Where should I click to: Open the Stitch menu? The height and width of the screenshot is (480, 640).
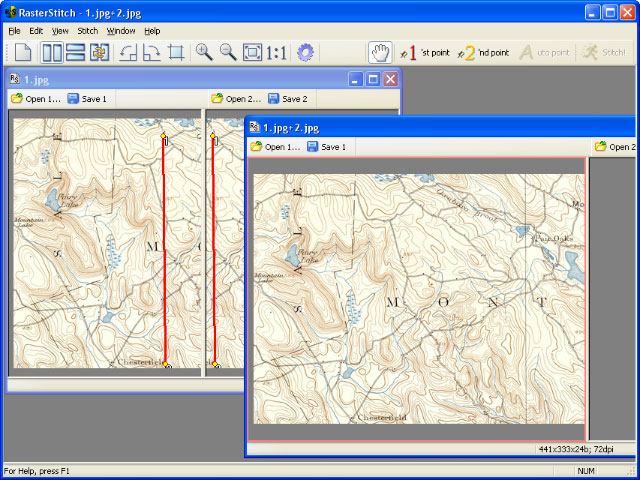pyautogui.click(x=87, y=31)
